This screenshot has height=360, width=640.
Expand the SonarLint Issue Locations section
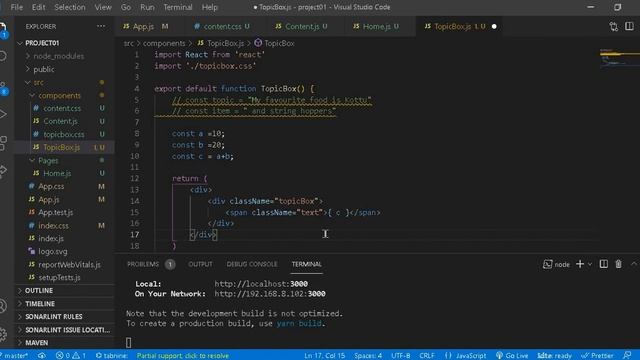[64, 330]
